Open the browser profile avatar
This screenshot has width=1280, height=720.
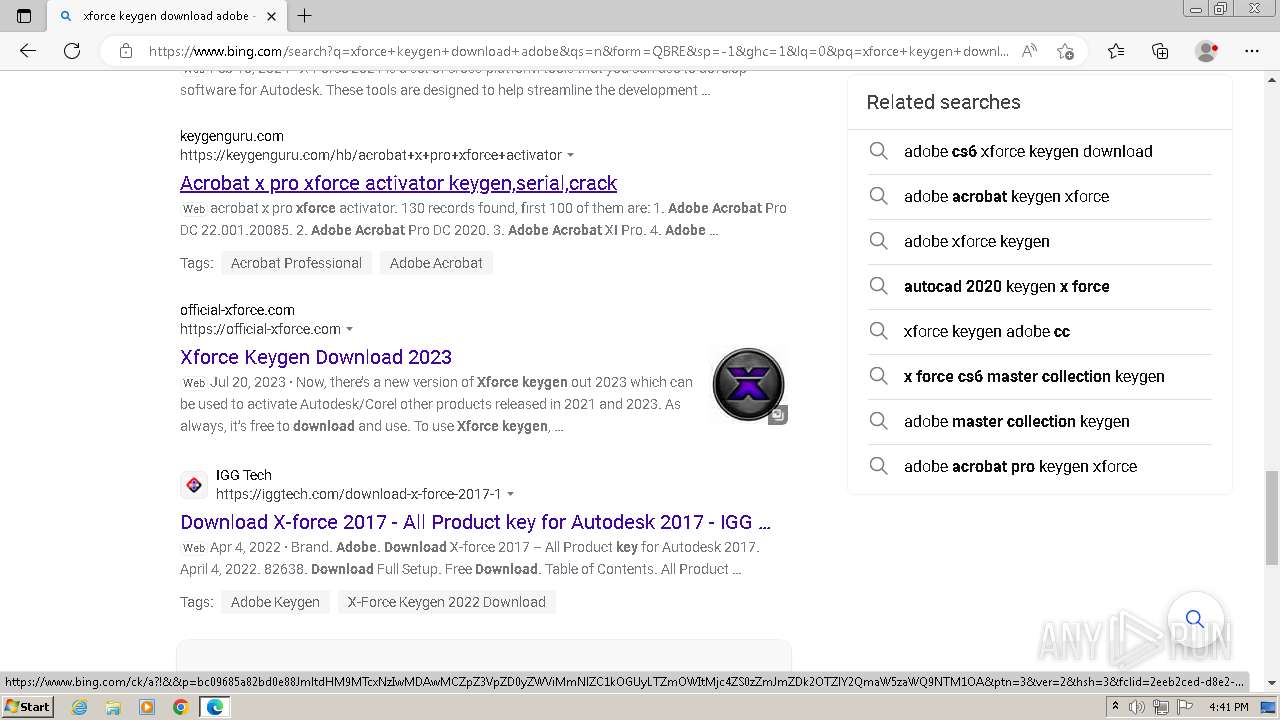click(1207, 51)
